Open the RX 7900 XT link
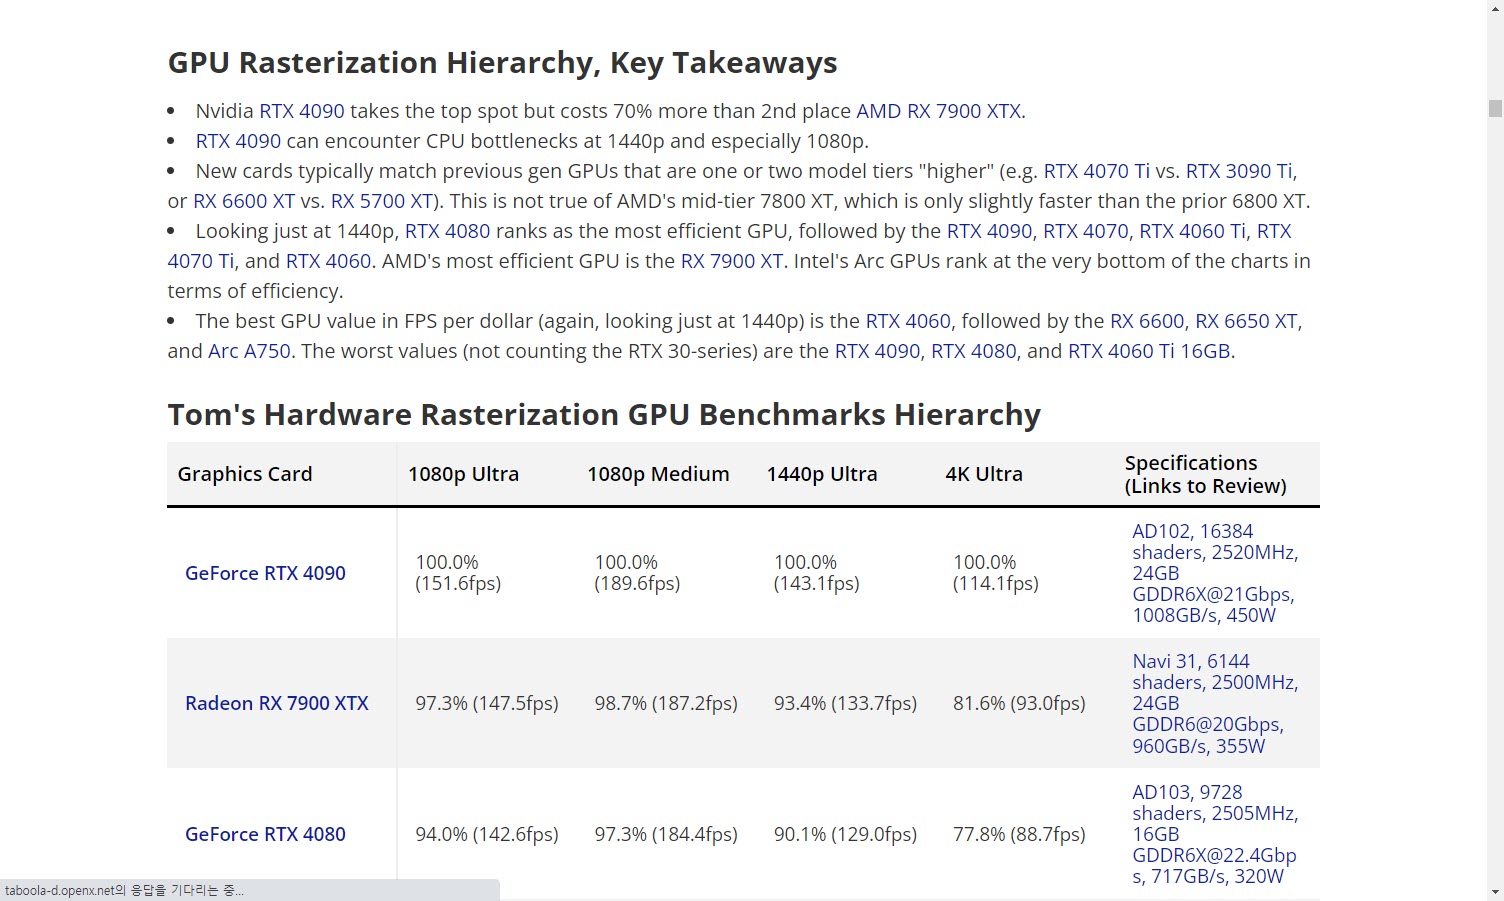 pos(732,261)
